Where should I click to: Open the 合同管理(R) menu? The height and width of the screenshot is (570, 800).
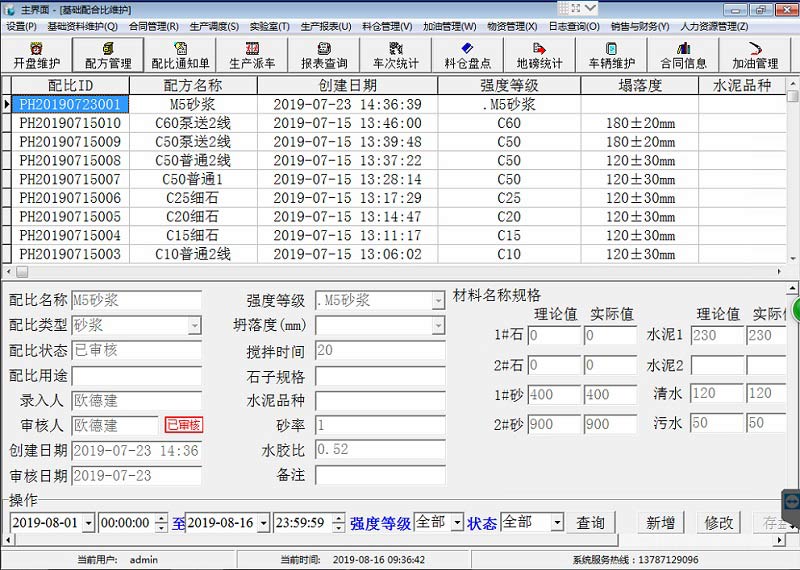point(154,26)
